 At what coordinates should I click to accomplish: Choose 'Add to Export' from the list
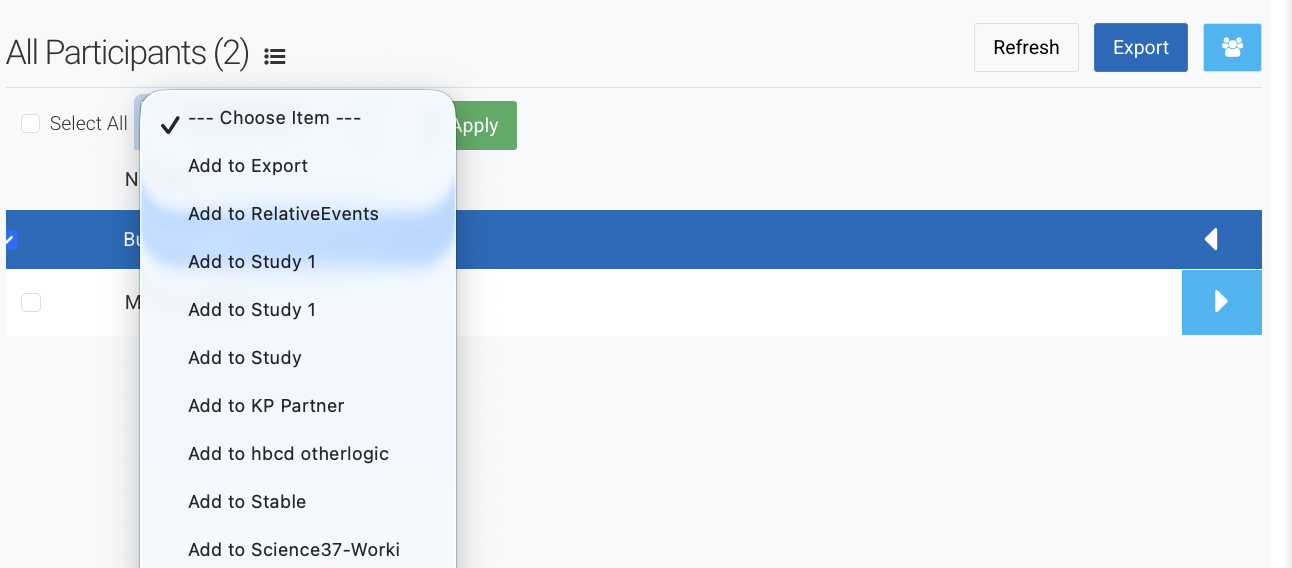click(248, 166)
